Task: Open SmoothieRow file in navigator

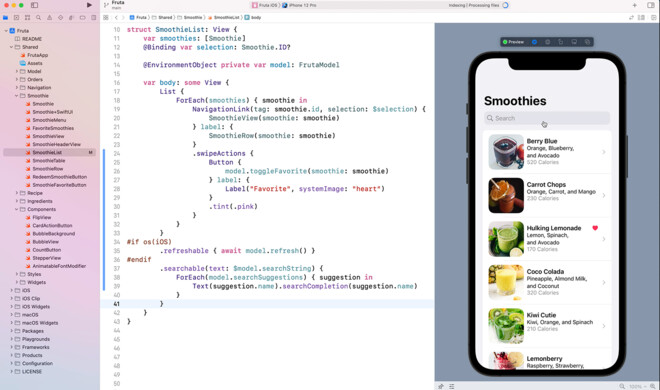Action: pyautogui.click(x=44, y=169)
